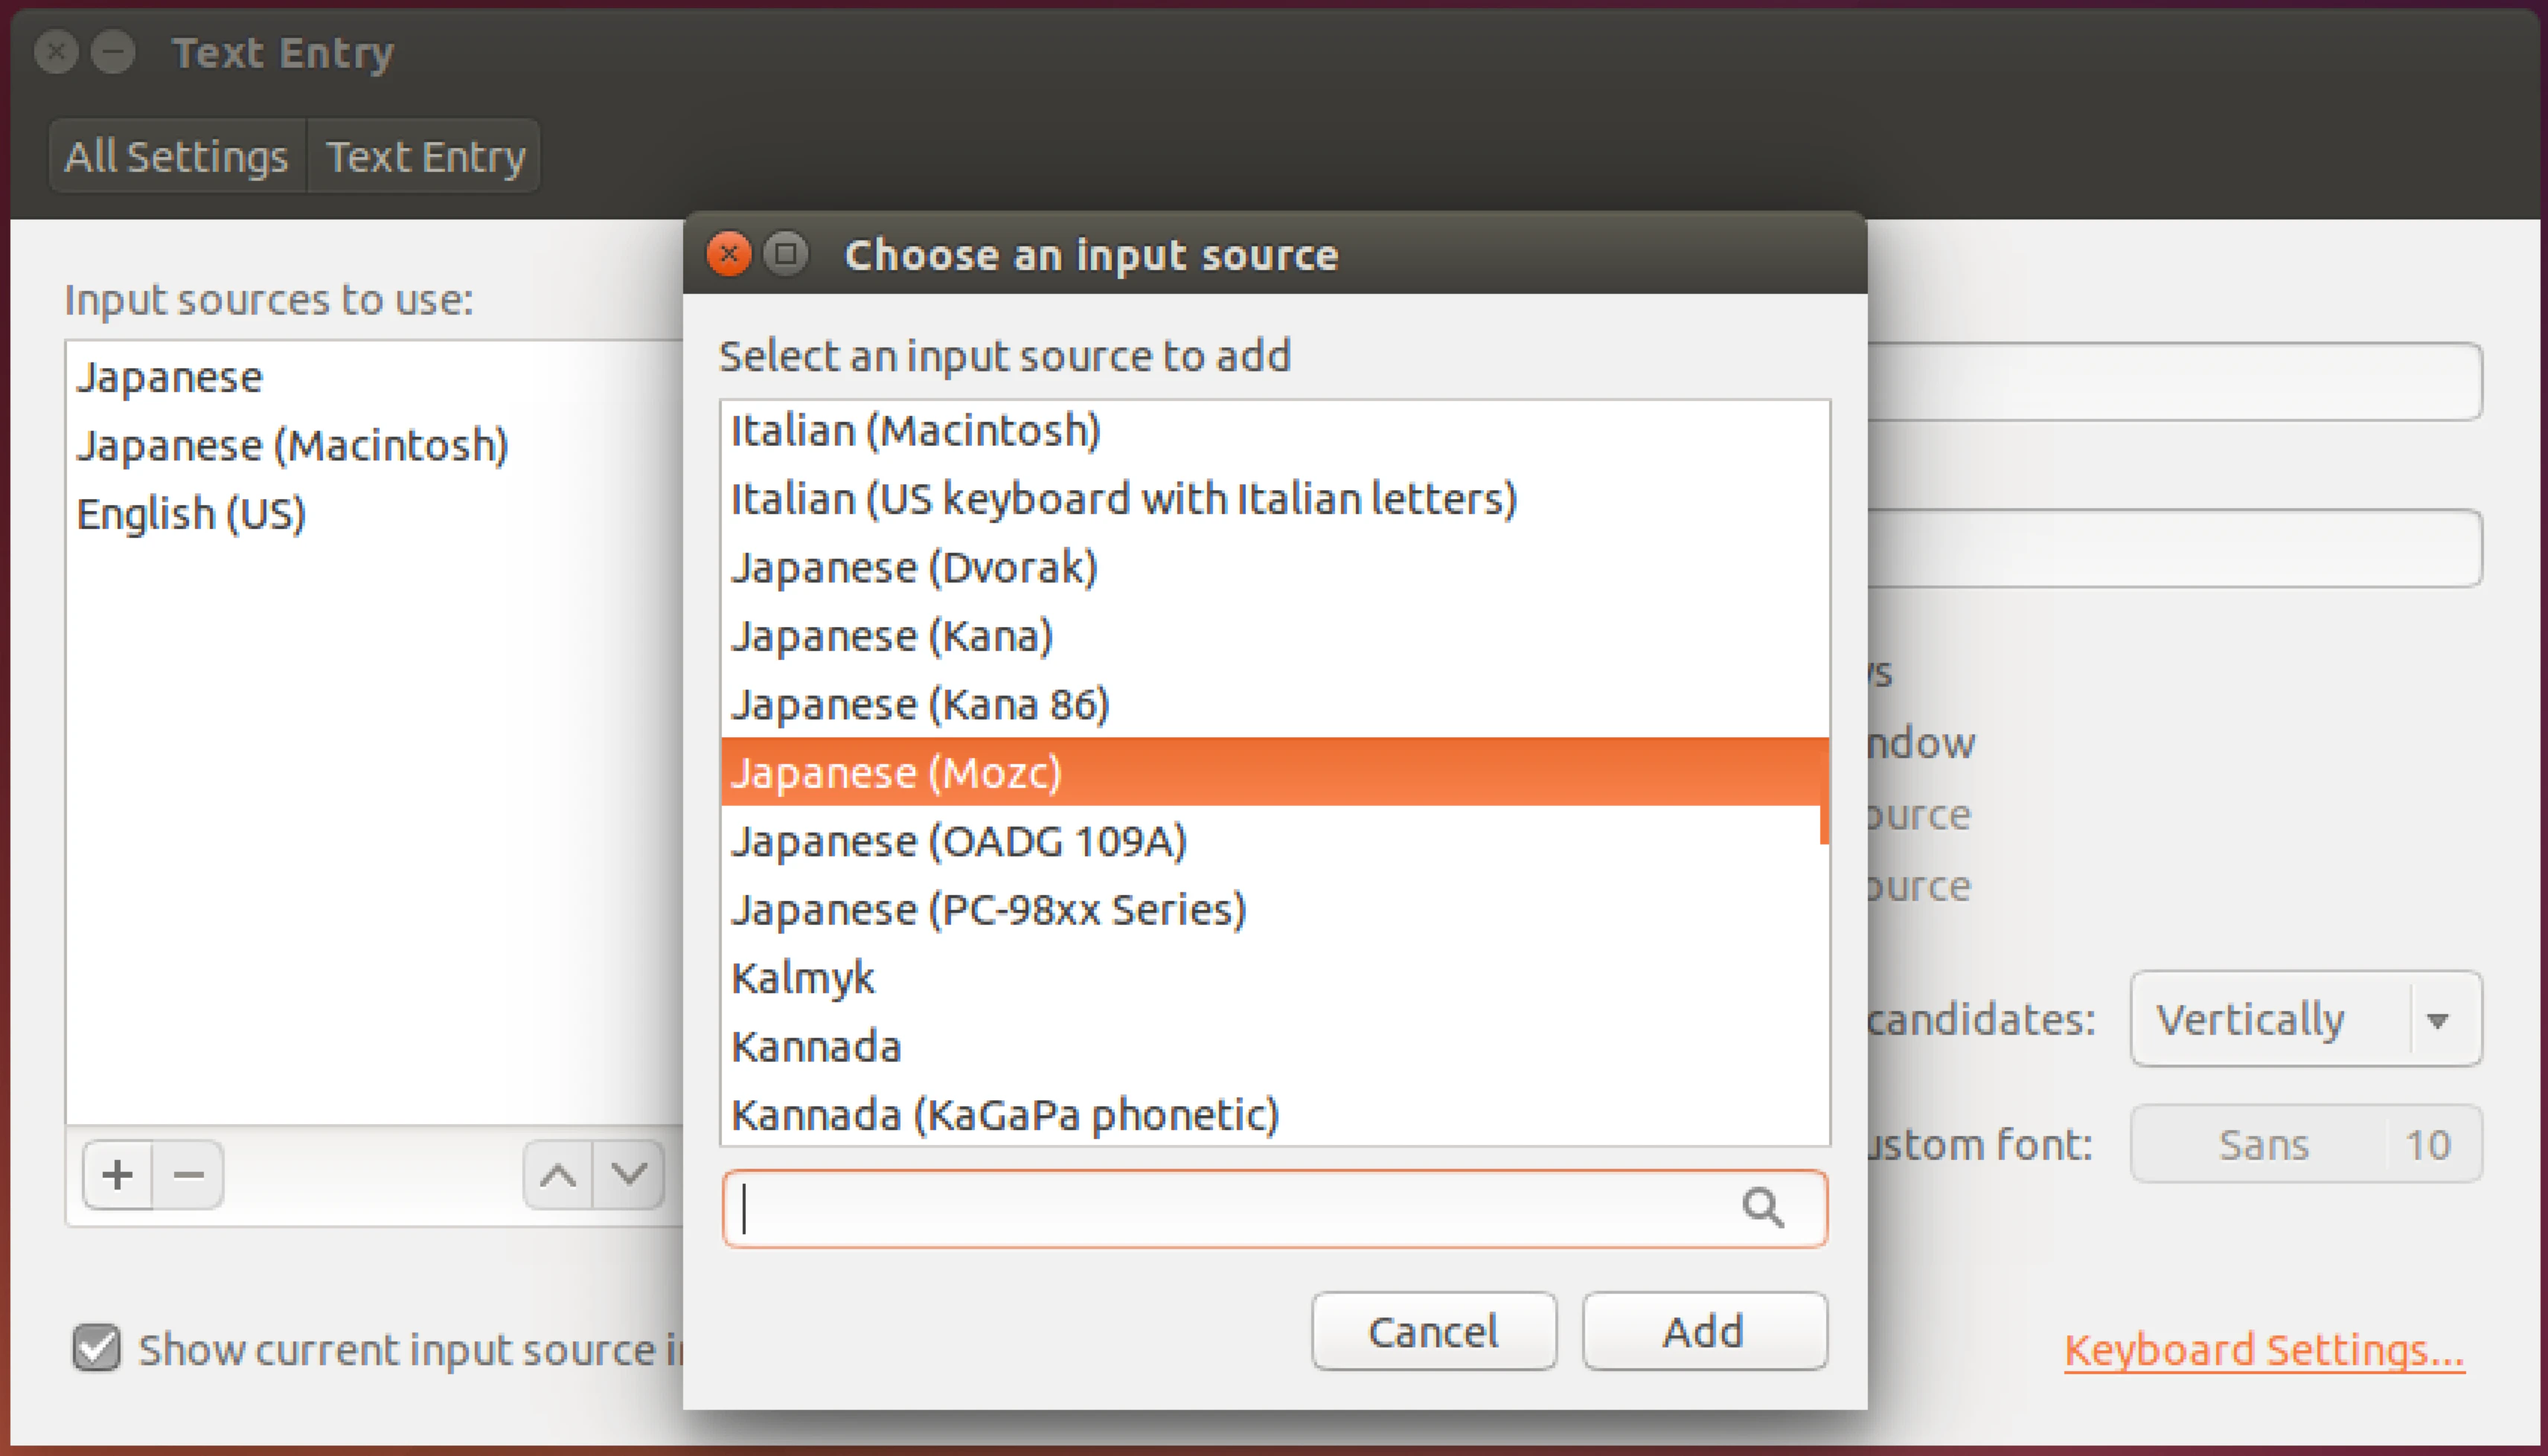Image resolution: width=2548 pixels, height=1456 pixels.
Task: Open the Vertically candidates dropdown
Action: [2306, 1019]
